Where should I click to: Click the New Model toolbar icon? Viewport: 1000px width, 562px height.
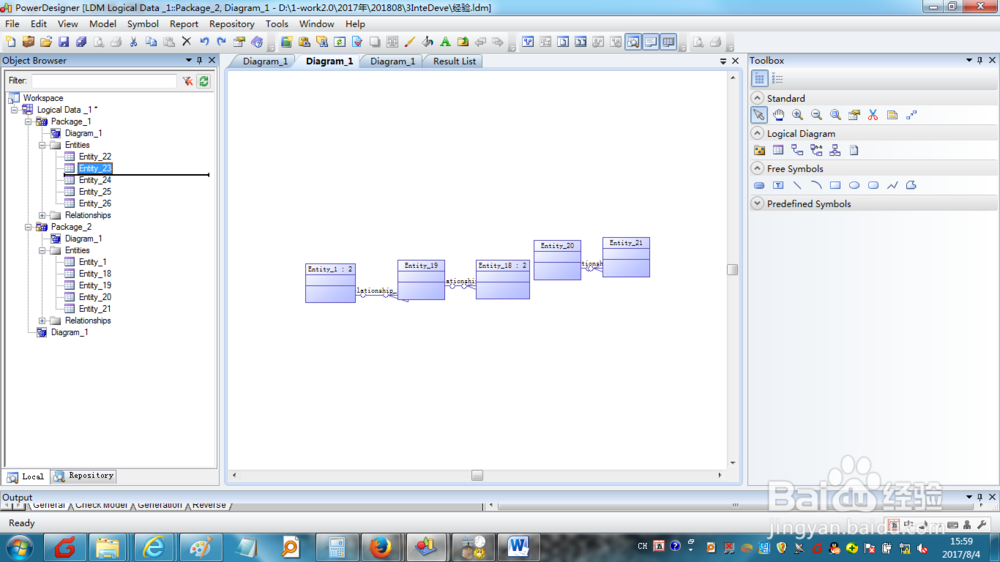click(x=11, y=42)
